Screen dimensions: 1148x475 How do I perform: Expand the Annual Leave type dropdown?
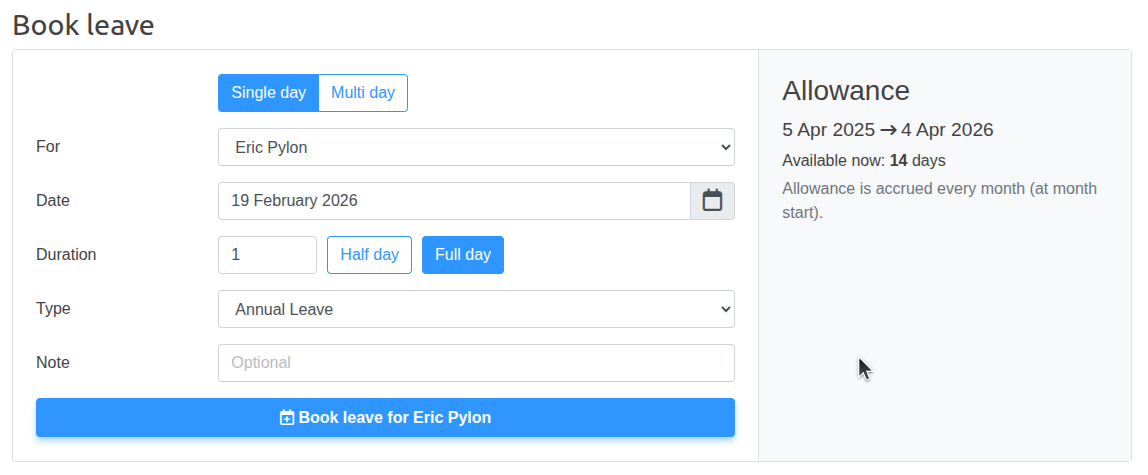[x=476, y=309]
